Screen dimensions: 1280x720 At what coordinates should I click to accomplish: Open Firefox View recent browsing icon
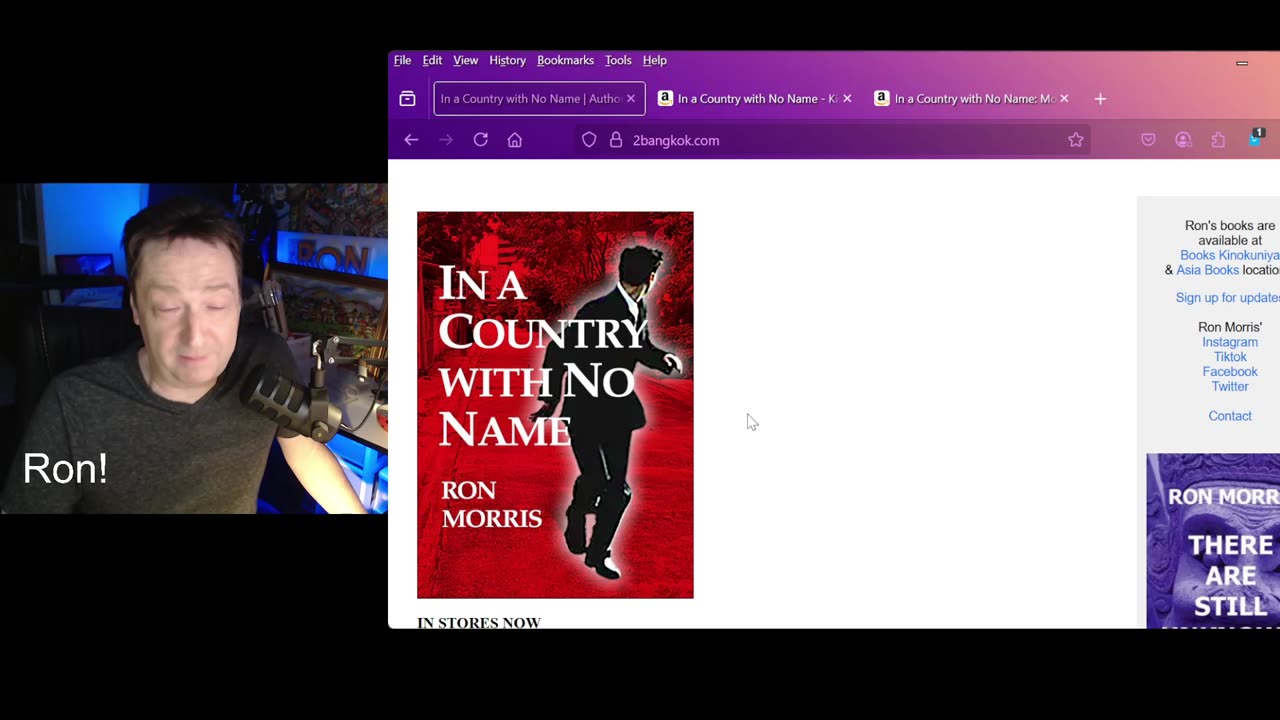(x=407, y=99)
